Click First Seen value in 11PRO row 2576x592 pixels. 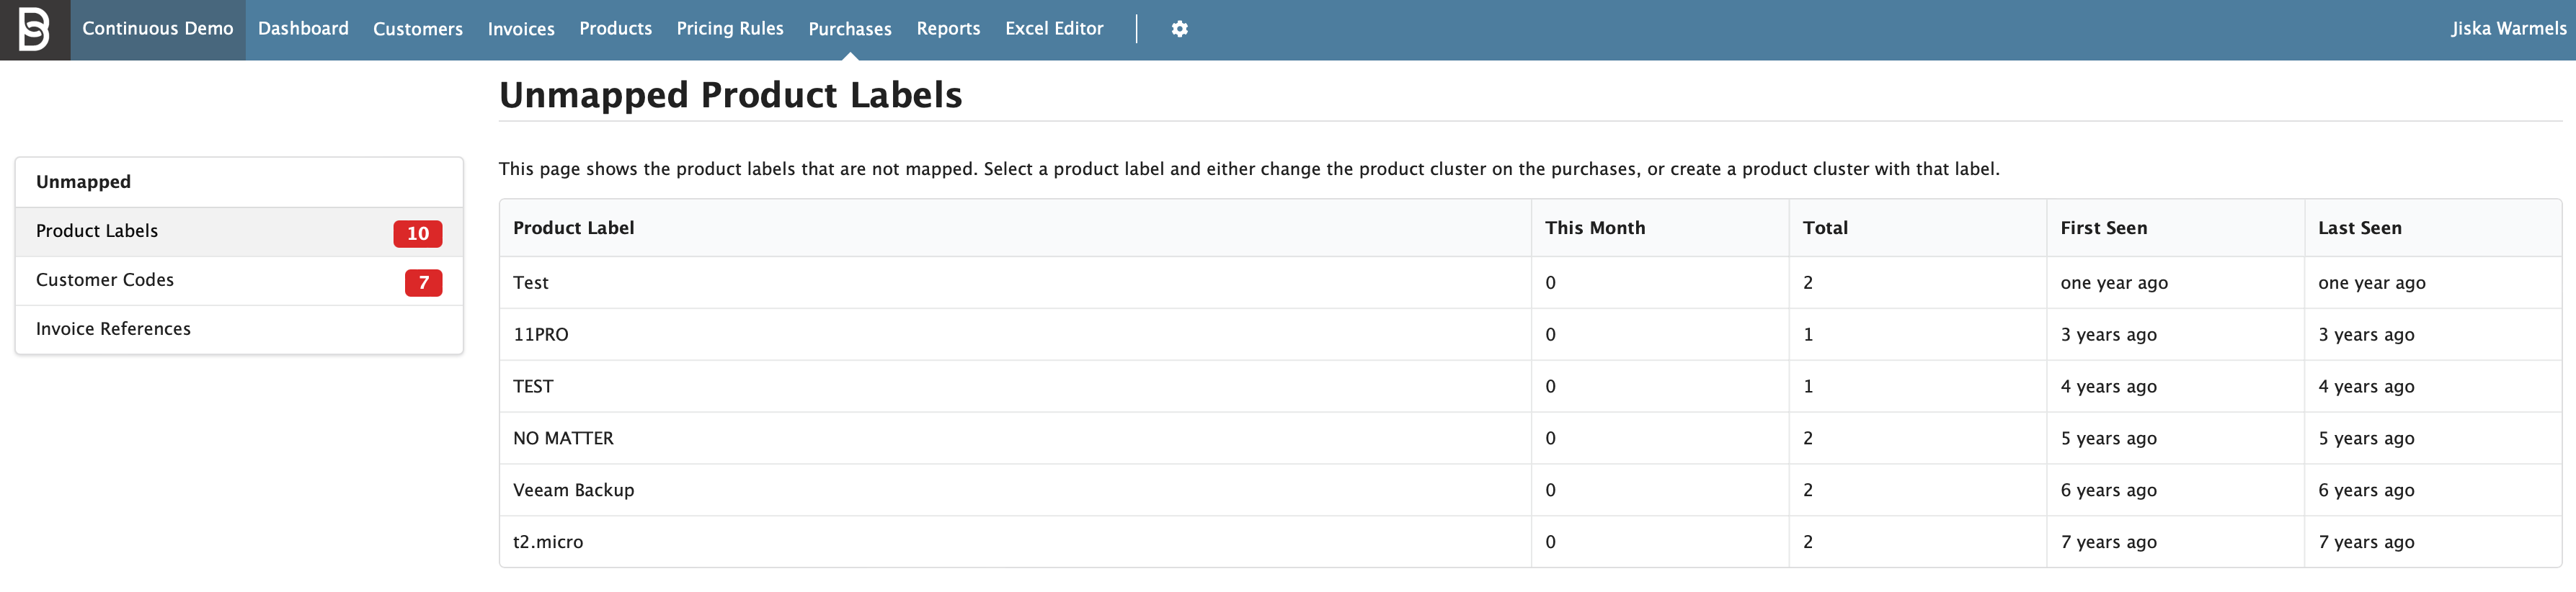coord(2108,335)
